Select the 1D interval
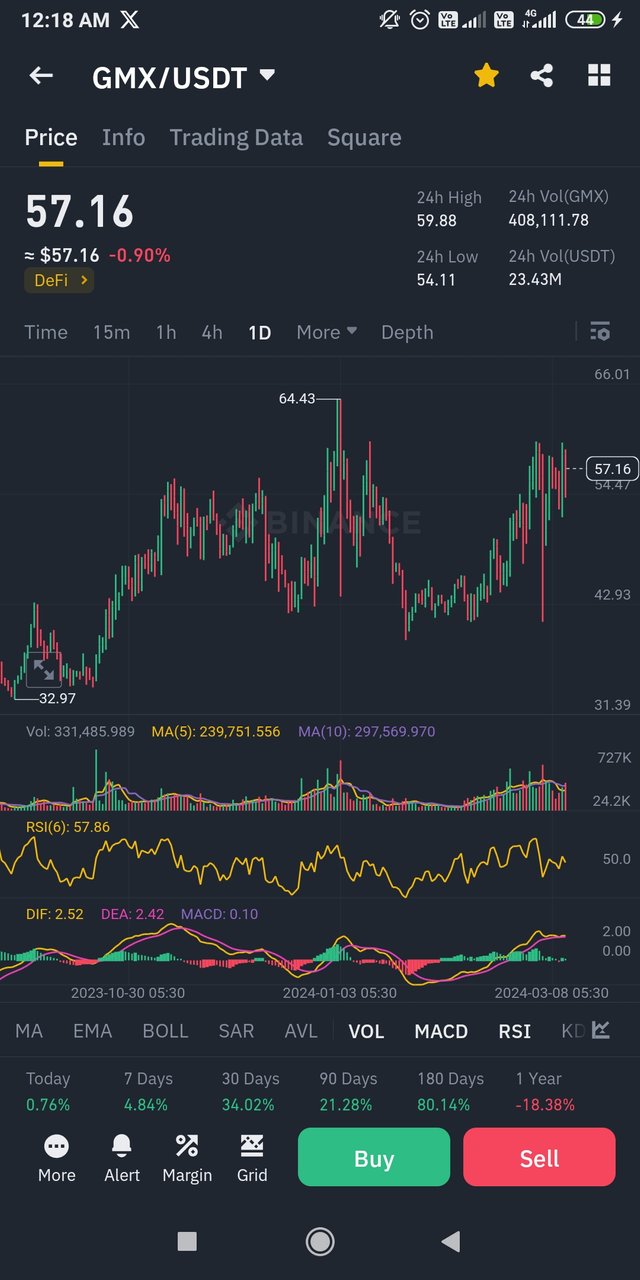This screenshot has height=1280, width=640. [x=259, y=332]
